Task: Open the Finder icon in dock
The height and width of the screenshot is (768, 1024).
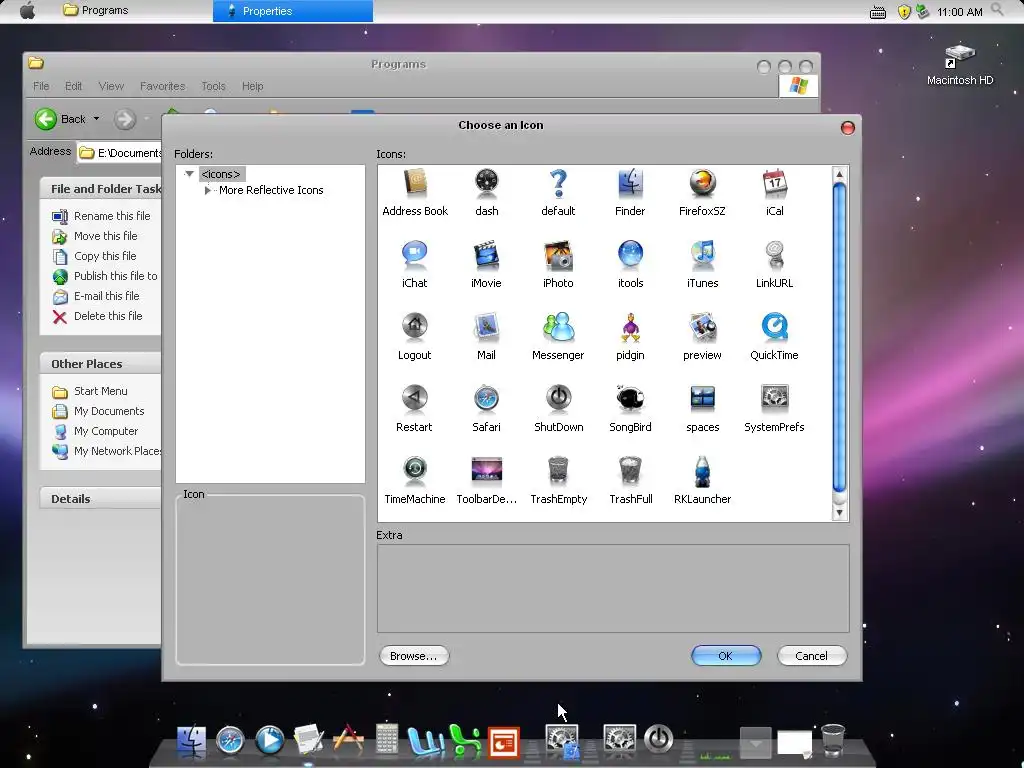Action: pos(191,741)
